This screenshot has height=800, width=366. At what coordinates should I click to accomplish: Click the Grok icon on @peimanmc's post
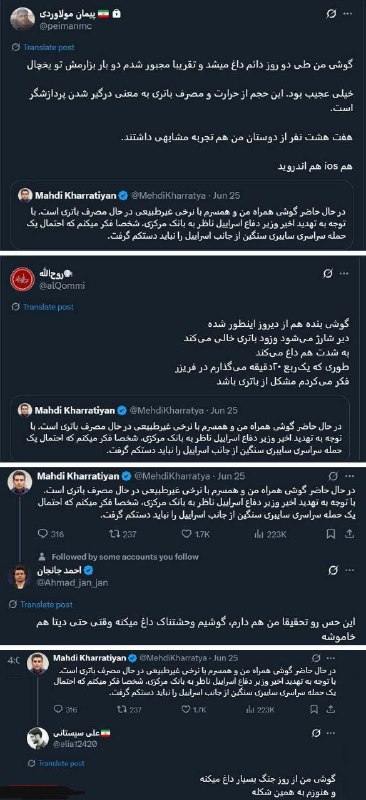point(331,15)
